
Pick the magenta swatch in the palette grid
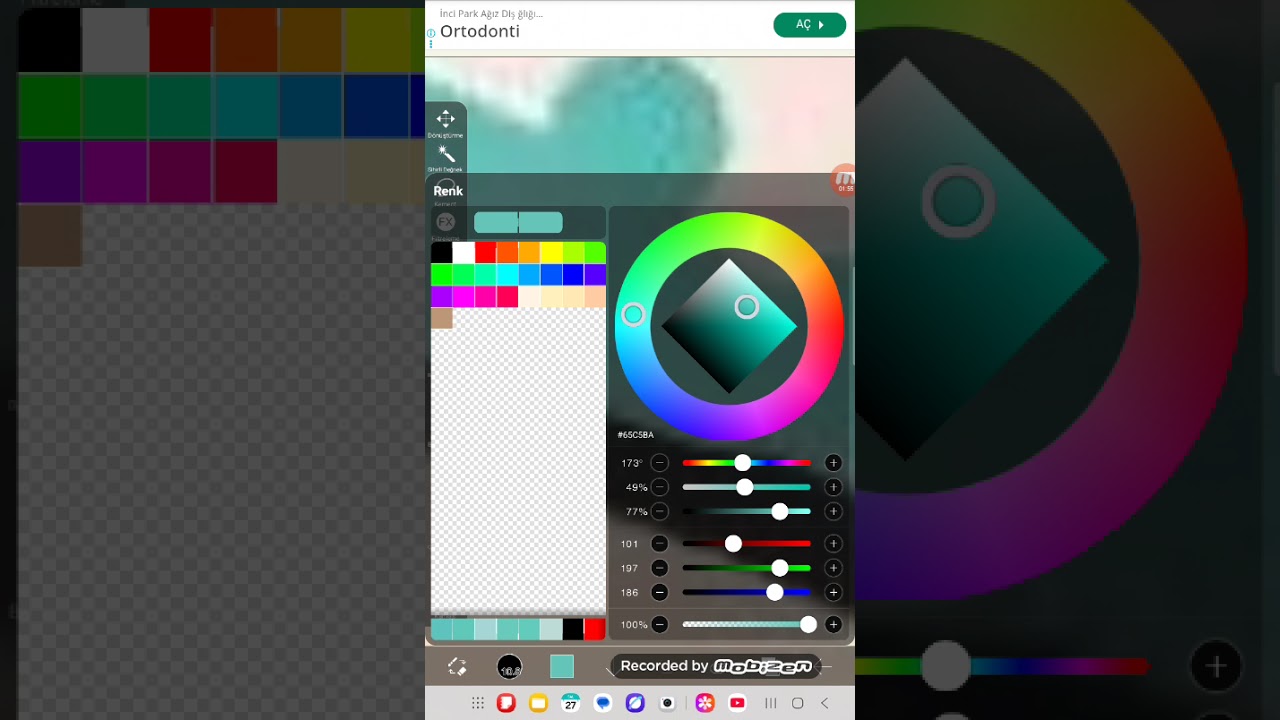pos(464,296)
